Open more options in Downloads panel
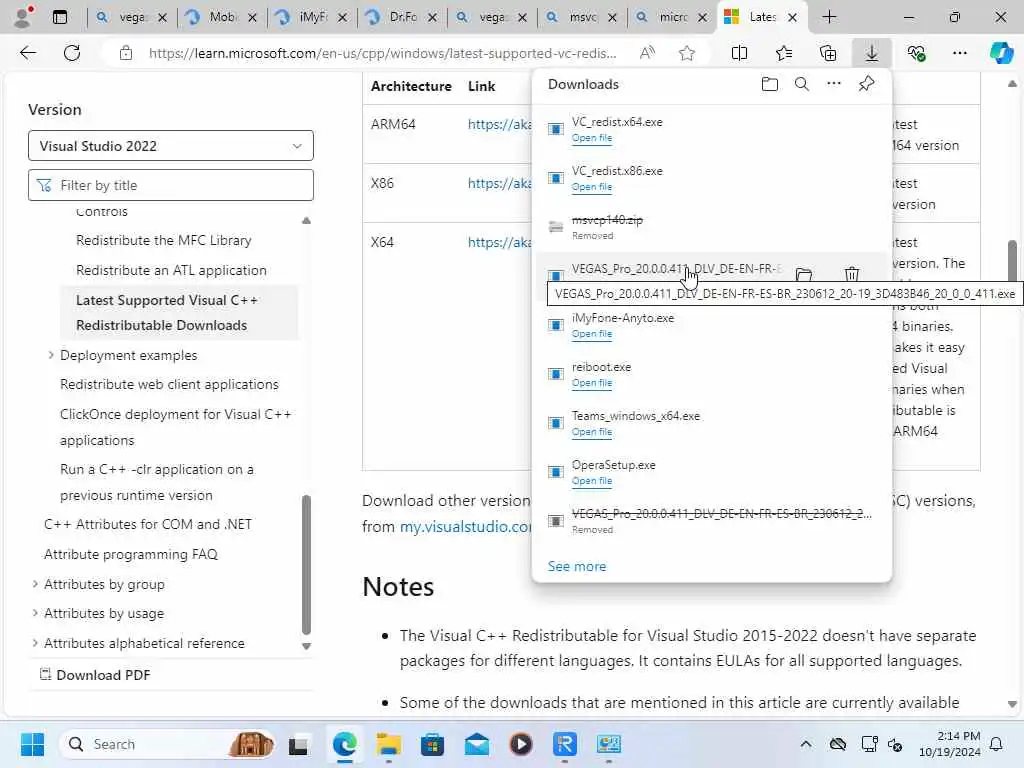This screenshot has height=768, width=1024. [834, 84]
